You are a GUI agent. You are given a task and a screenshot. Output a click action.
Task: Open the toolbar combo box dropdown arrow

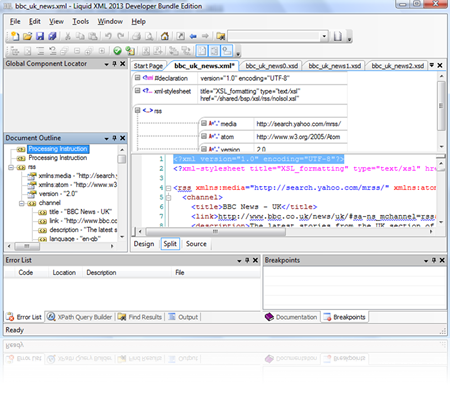324,36
